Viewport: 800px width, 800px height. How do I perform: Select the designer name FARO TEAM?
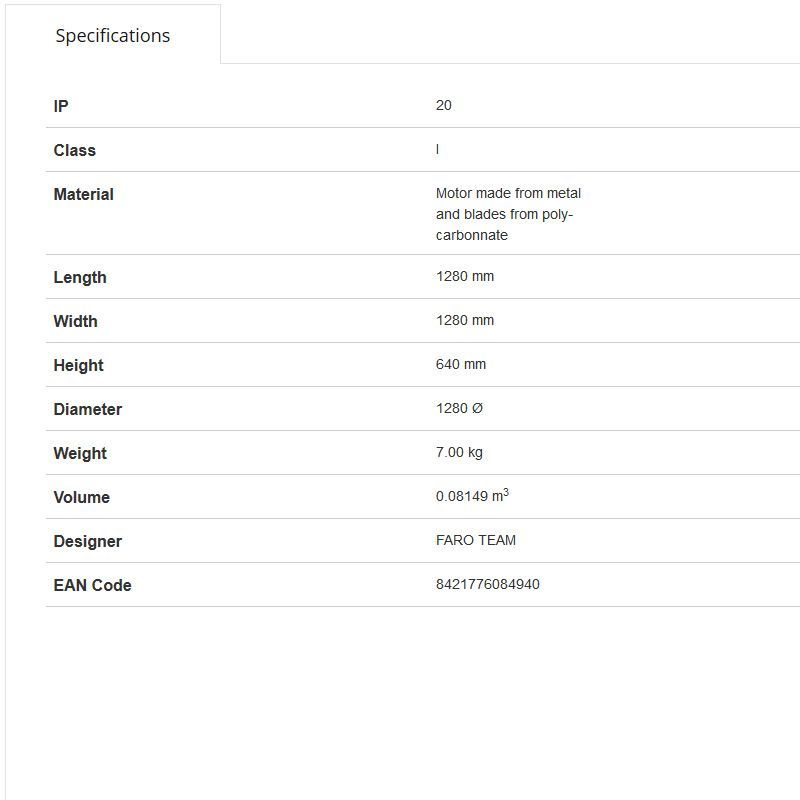tap(476, 540)
